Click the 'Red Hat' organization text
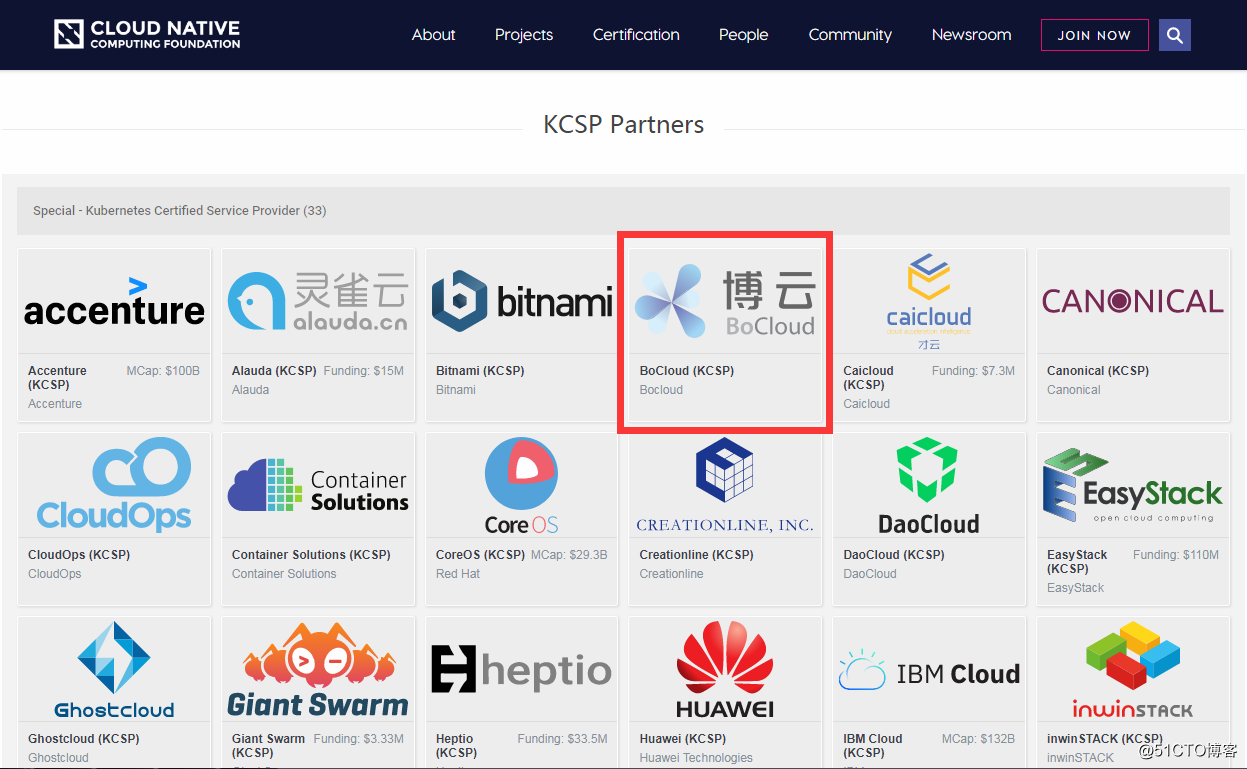This screenshot has height=769, width=1247. point(458,574)
